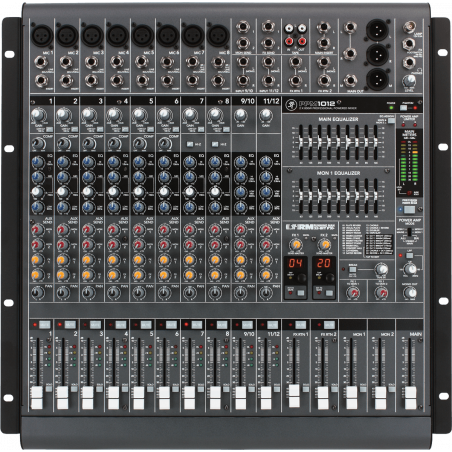452x452 pixels.
Task: Click the channel 3 pan knob
Action: pos(88,293)
